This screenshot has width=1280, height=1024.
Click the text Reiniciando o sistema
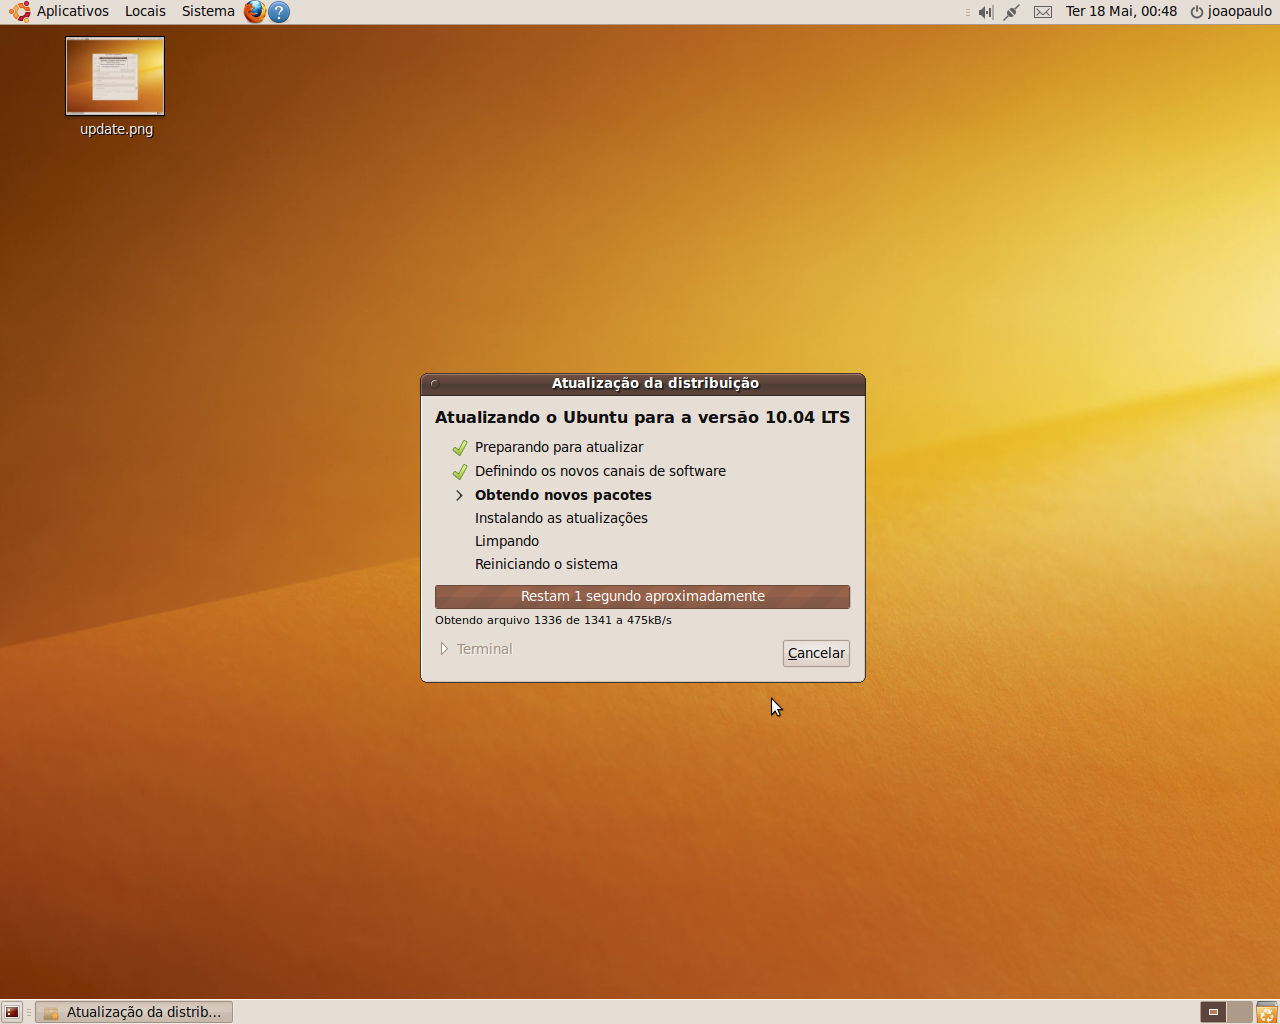546,564
